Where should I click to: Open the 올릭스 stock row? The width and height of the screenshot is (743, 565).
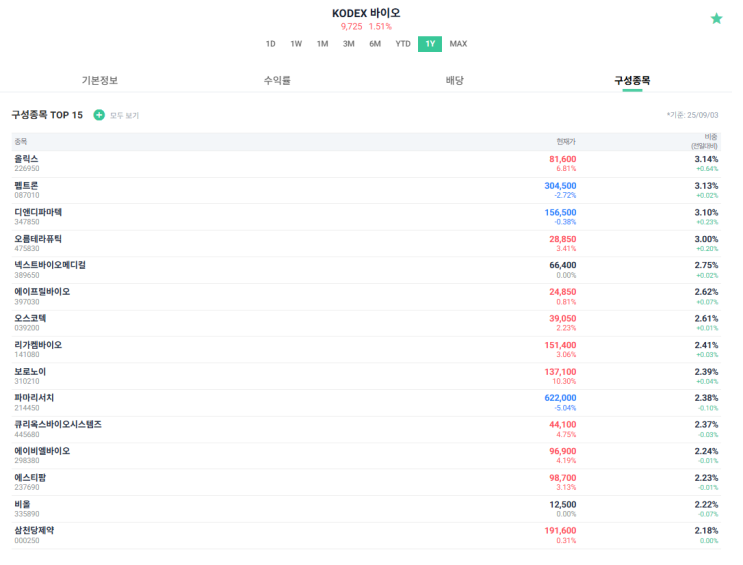pos(366,164)
